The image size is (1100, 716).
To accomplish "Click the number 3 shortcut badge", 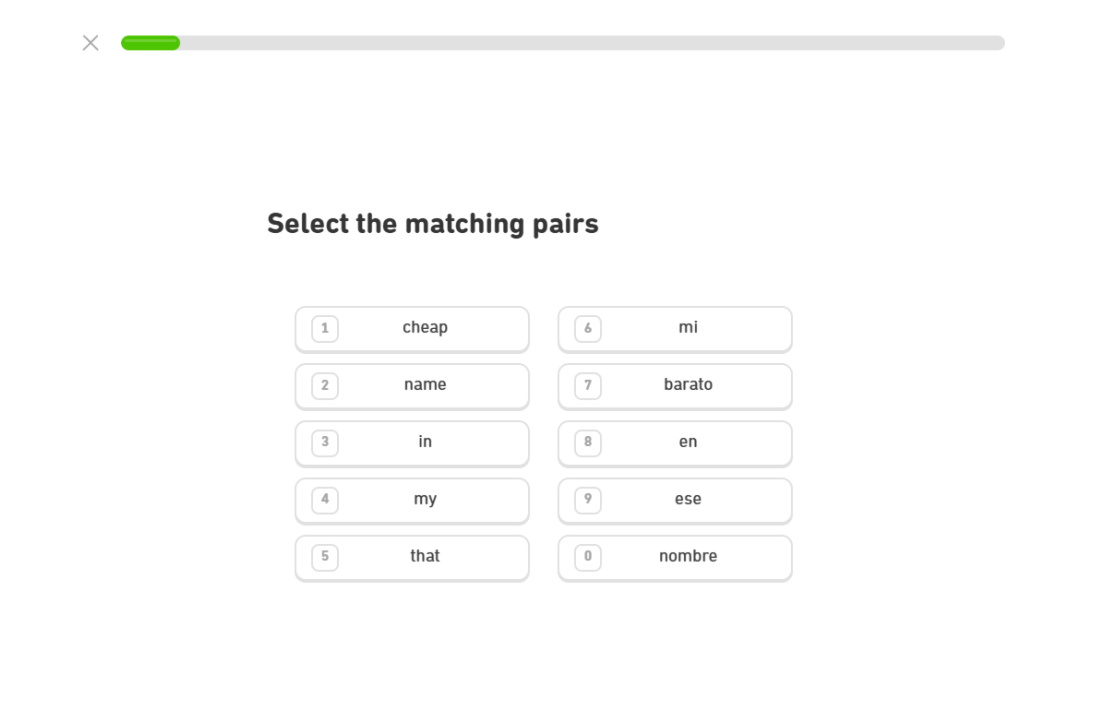I will [325, 442].
